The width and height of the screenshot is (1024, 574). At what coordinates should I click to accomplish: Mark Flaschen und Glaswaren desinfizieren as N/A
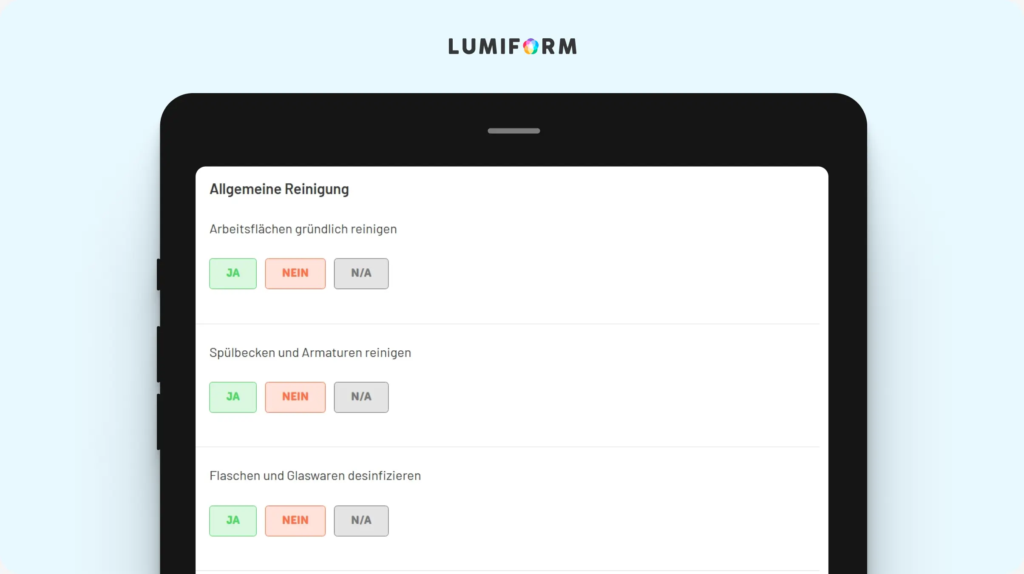pos(361,520)
